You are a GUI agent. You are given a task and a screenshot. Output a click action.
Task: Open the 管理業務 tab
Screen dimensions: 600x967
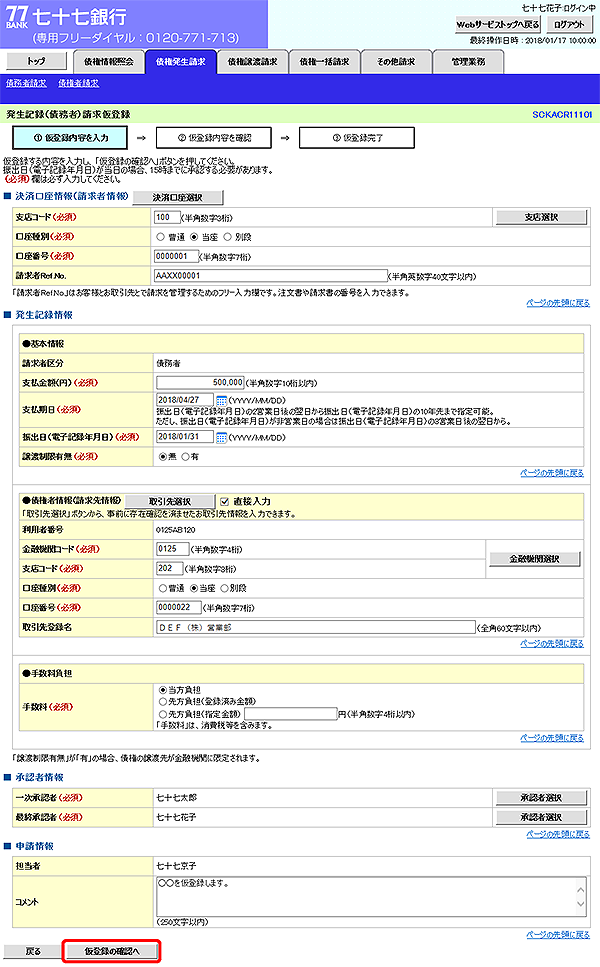(x=468, y=62)
